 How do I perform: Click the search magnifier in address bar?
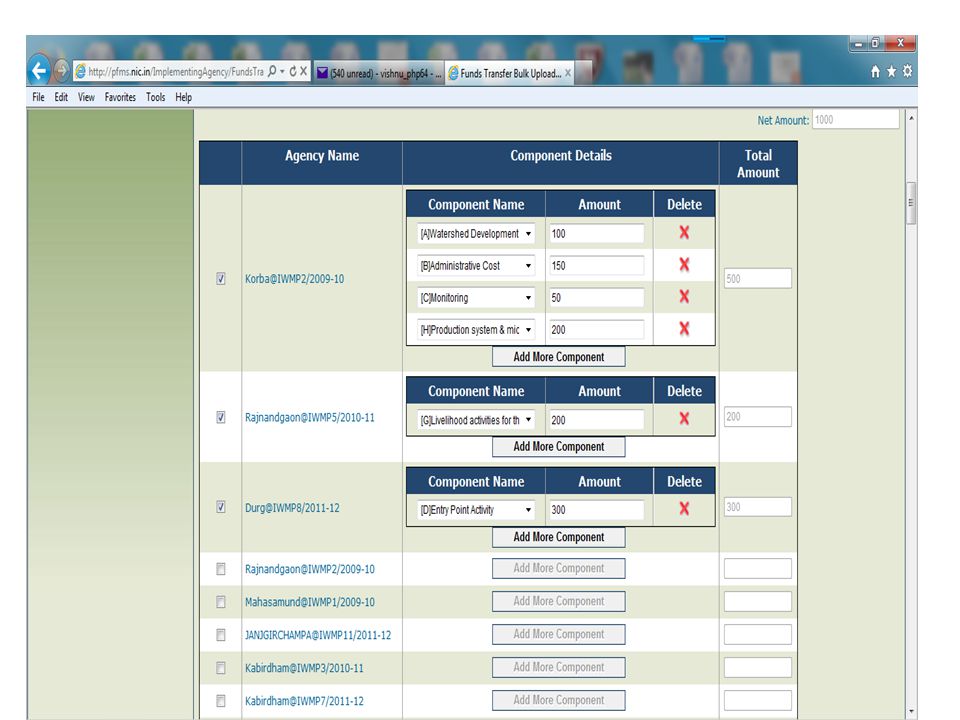pyautogui.click(x=272, y=72)
